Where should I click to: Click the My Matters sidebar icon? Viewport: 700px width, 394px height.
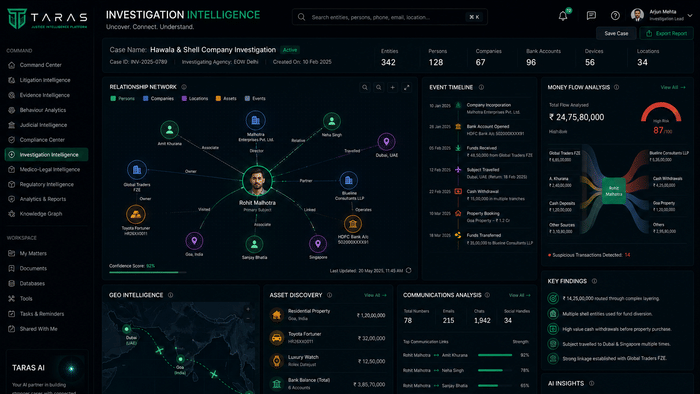click(12, 253)
